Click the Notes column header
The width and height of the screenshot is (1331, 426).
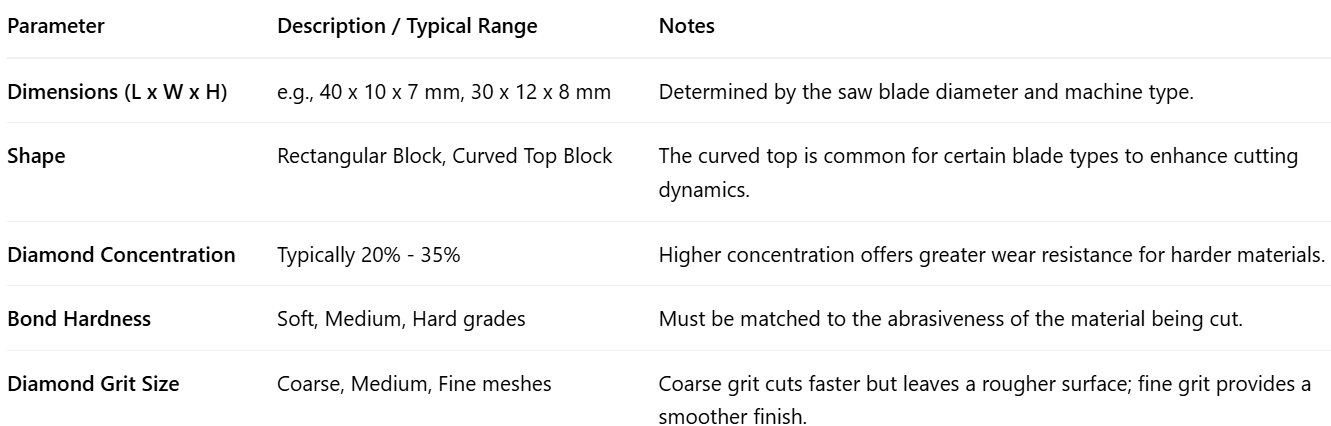(686, 27)
